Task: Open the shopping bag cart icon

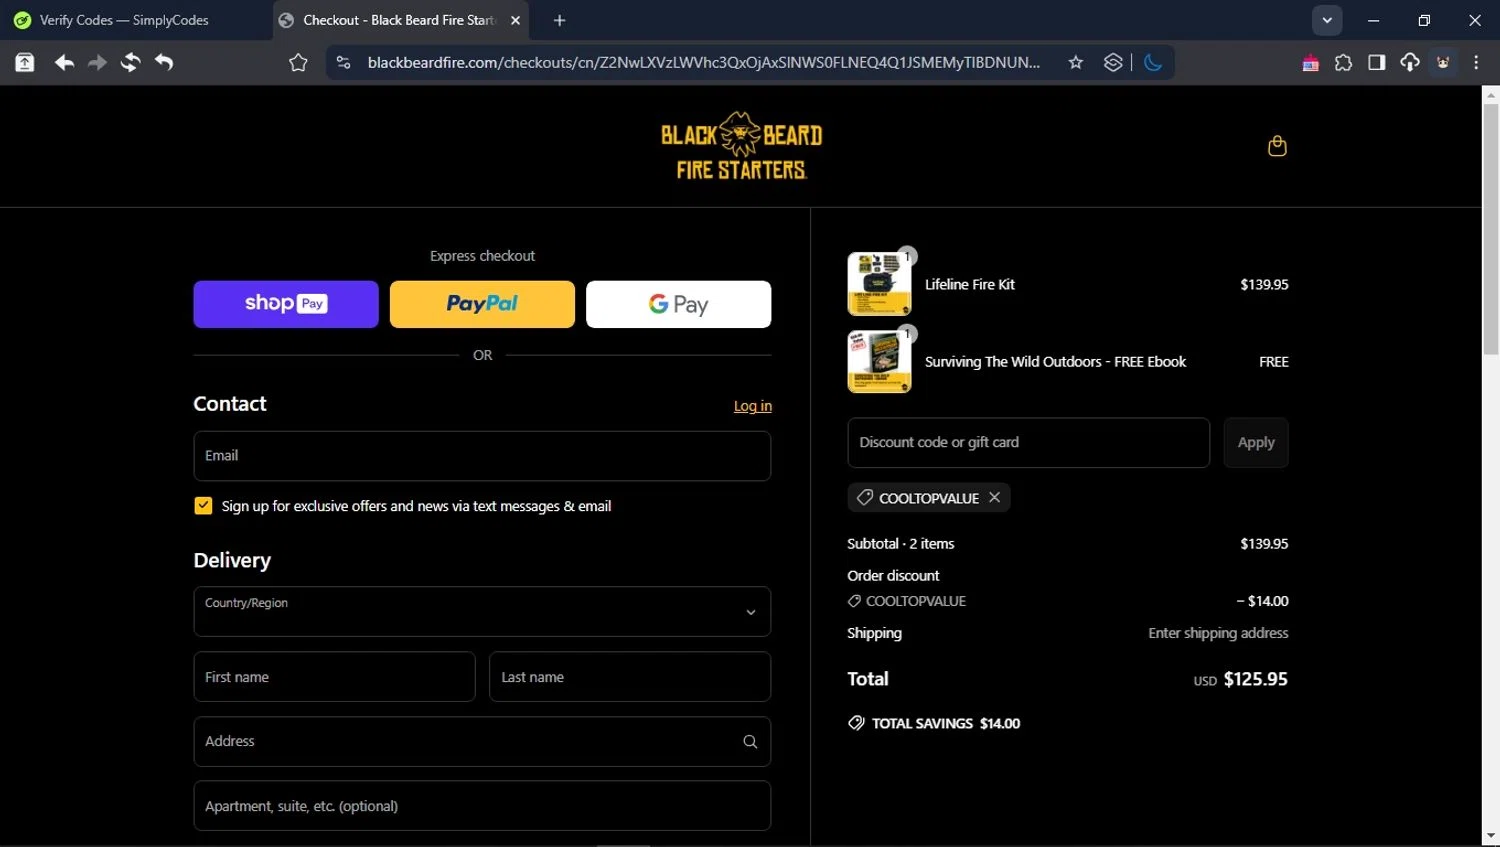Action: 1277,146
